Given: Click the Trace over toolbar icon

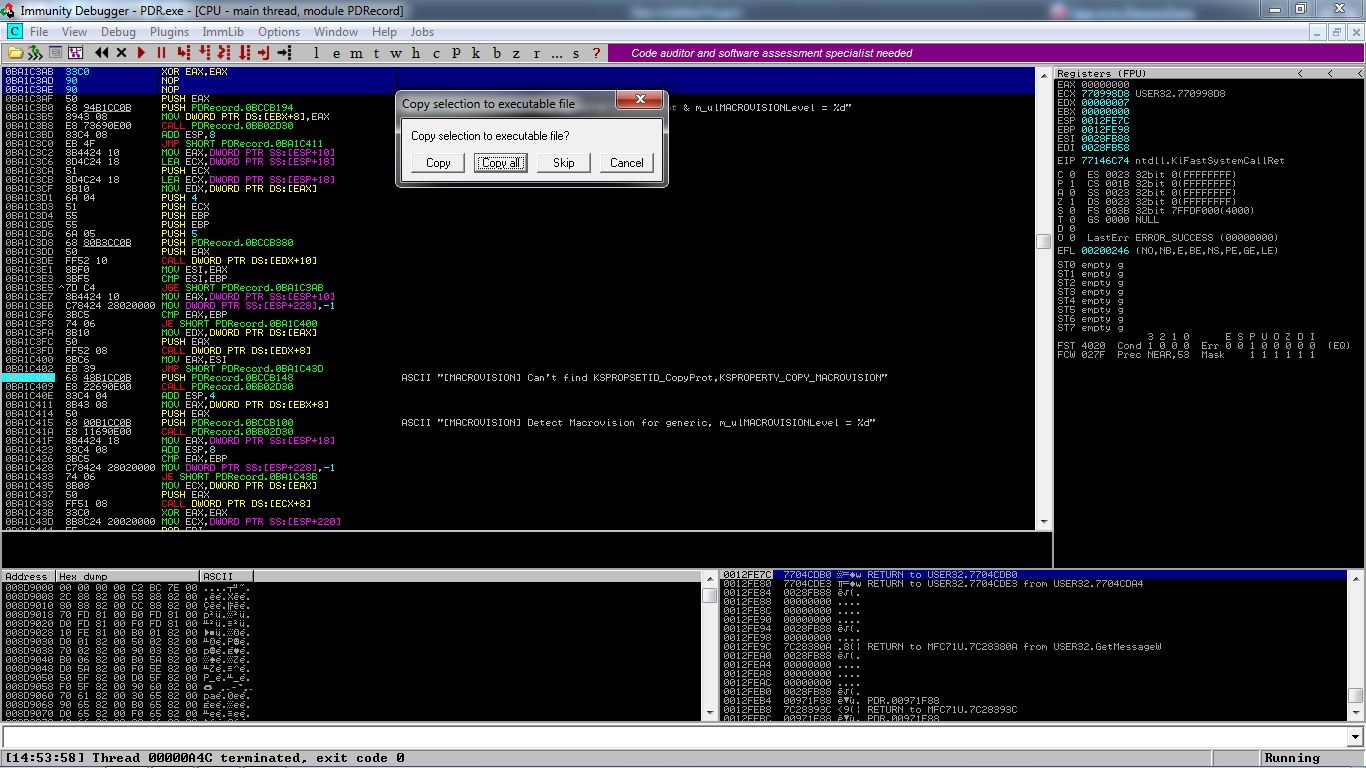Looking at the screenshot, I should (x=244, y=52).
